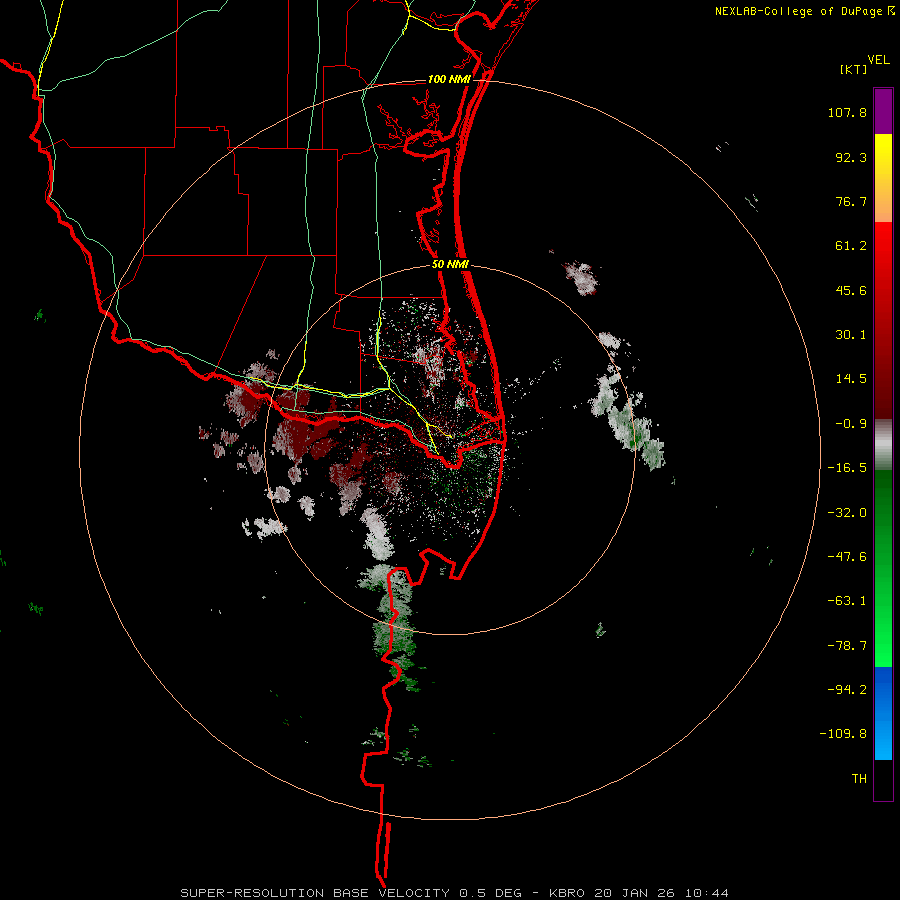The width and height of the screenshot is (900, 900).
Task: Click the 76.7 velocity scale value
Action: click(x=851, y=201)
